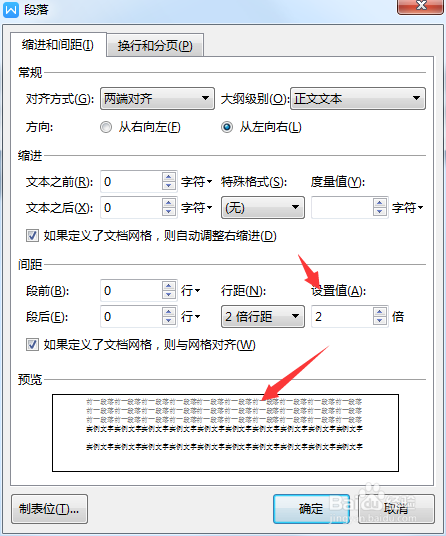Open the 特殊格式 dropdown showing (无)
This screenshot has height=536, width=446.
pos(263,207)
